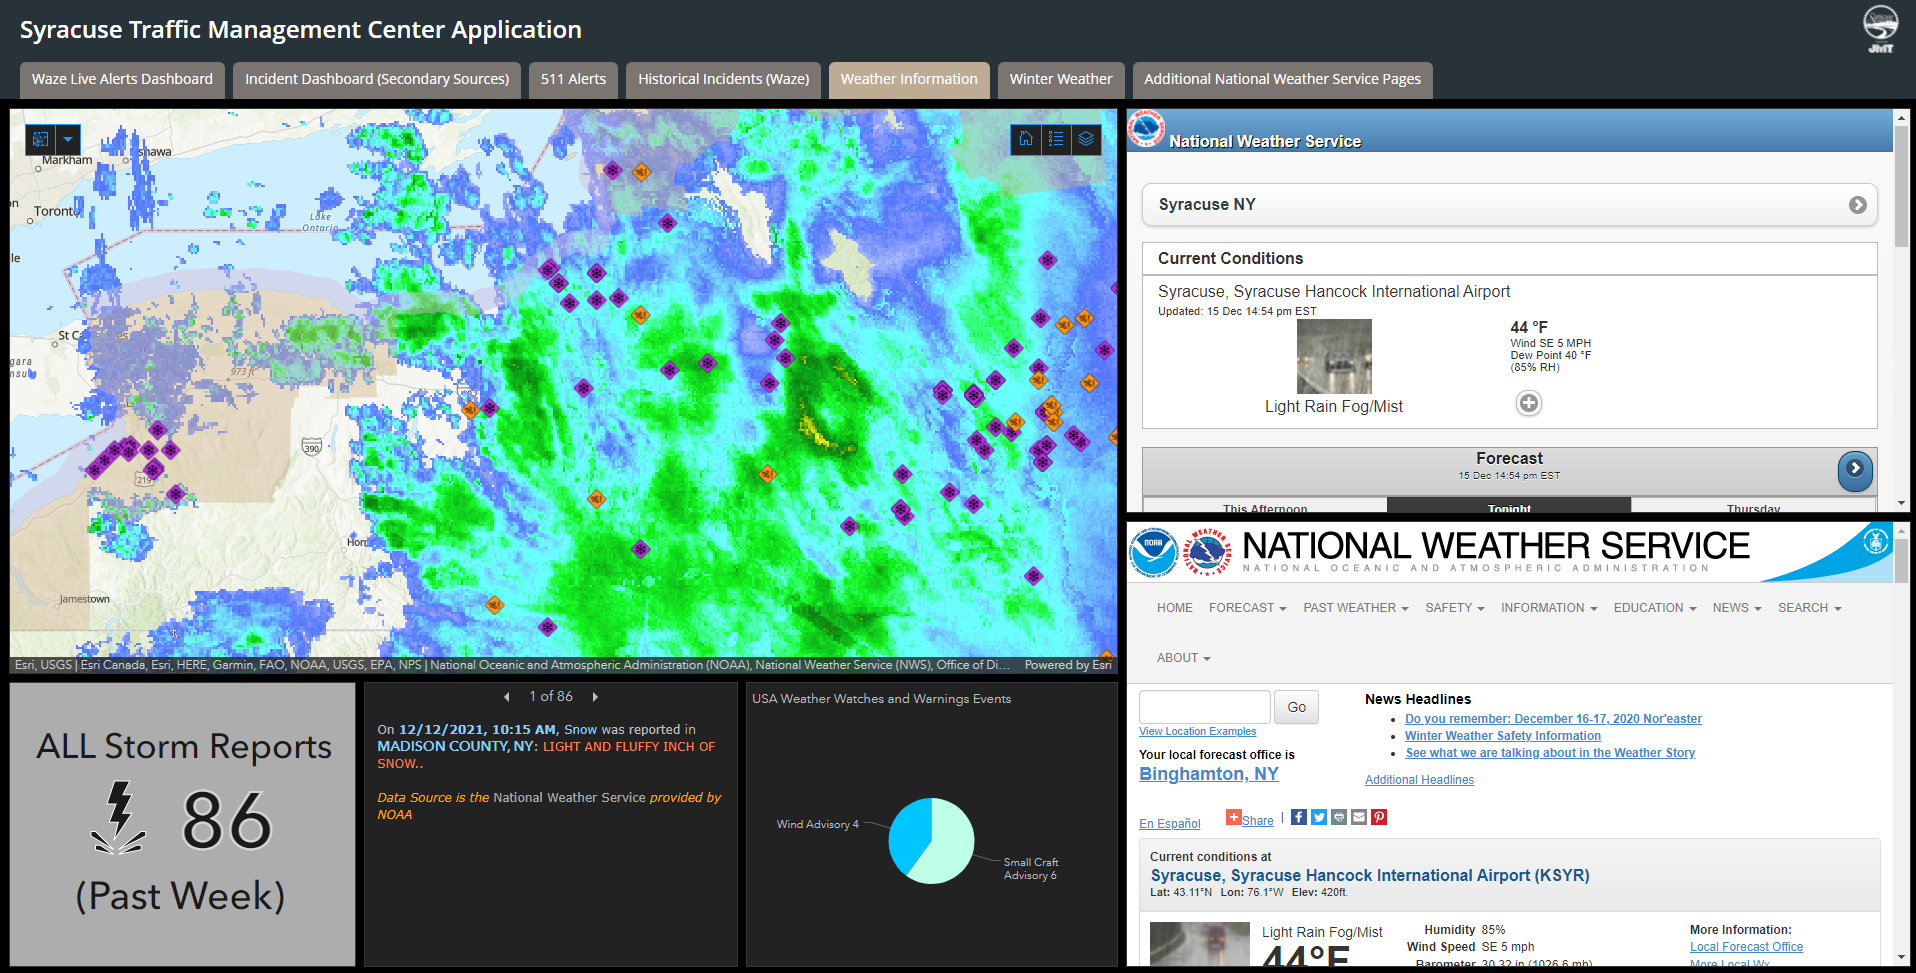Share page via Pinterest icon
Viewport: 1916px width, 973px height.
coord(1379,817)
